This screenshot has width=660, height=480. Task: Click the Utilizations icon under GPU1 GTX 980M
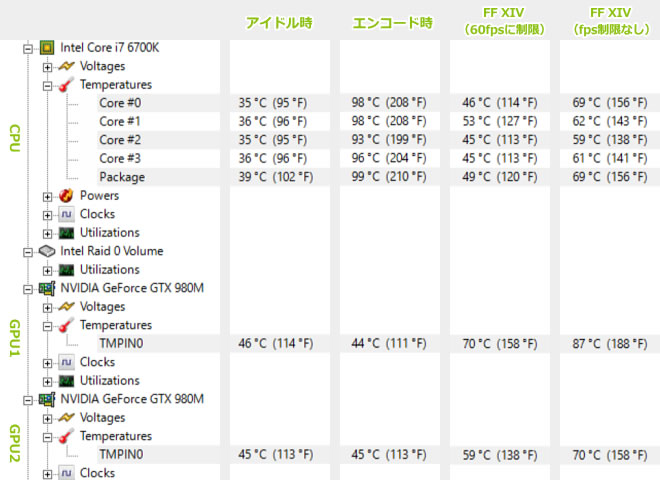click(66, 381)
